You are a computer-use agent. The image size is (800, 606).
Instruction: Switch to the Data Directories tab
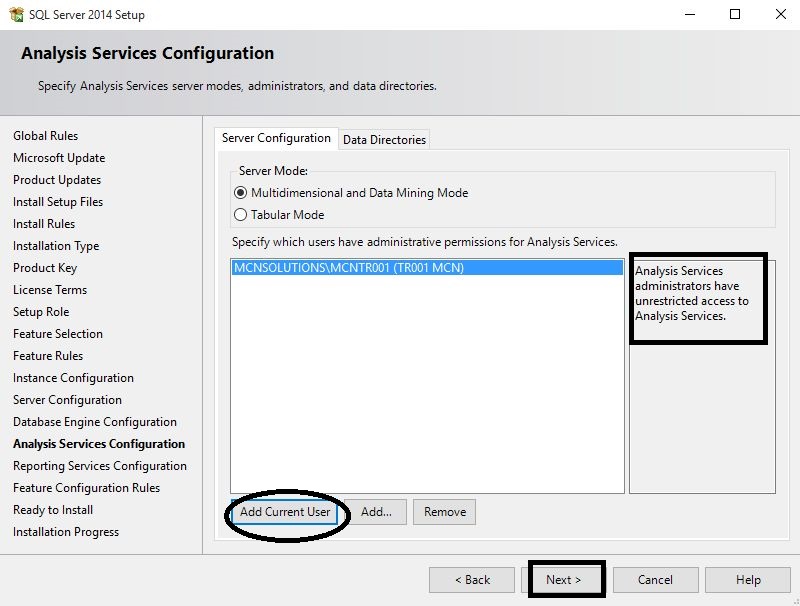click(x=384, y=139)
